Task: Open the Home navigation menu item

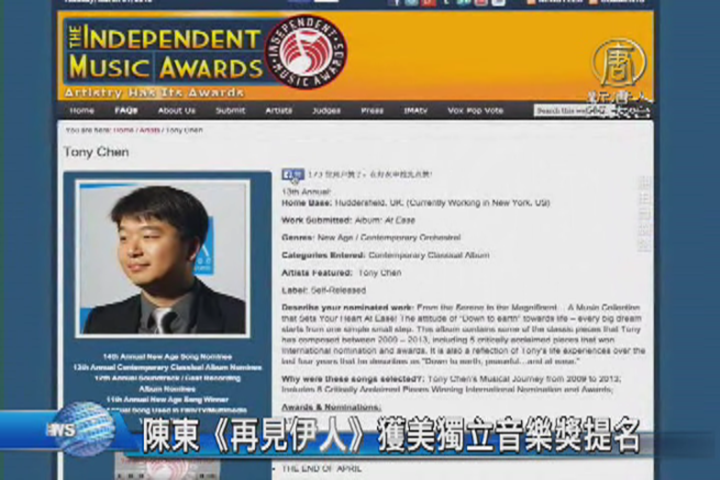Action: 82,110
